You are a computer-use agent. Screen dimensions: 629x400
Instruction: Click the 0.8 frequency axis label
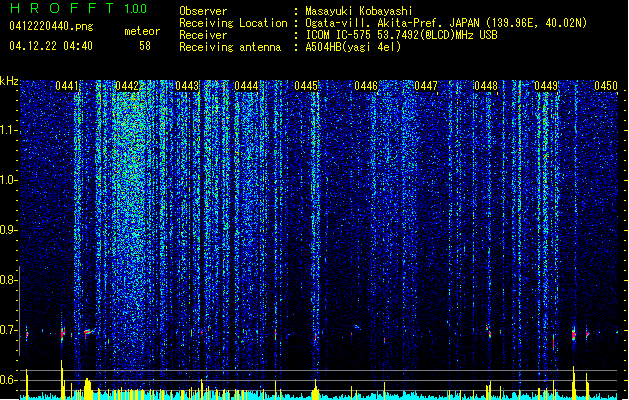(8, 280)
